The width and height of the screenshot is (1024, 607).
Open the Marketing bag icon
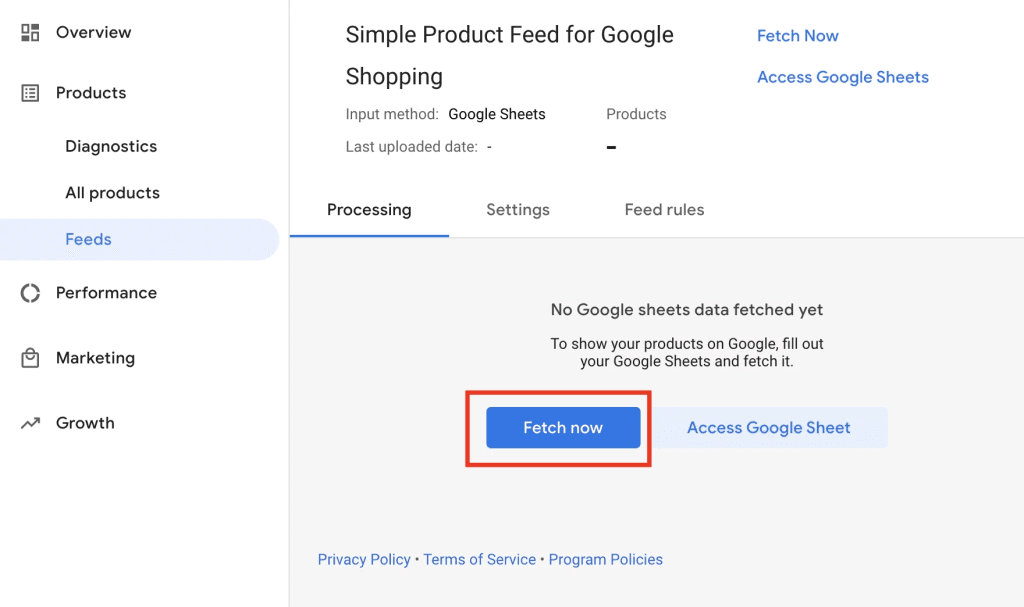[28, 357]
